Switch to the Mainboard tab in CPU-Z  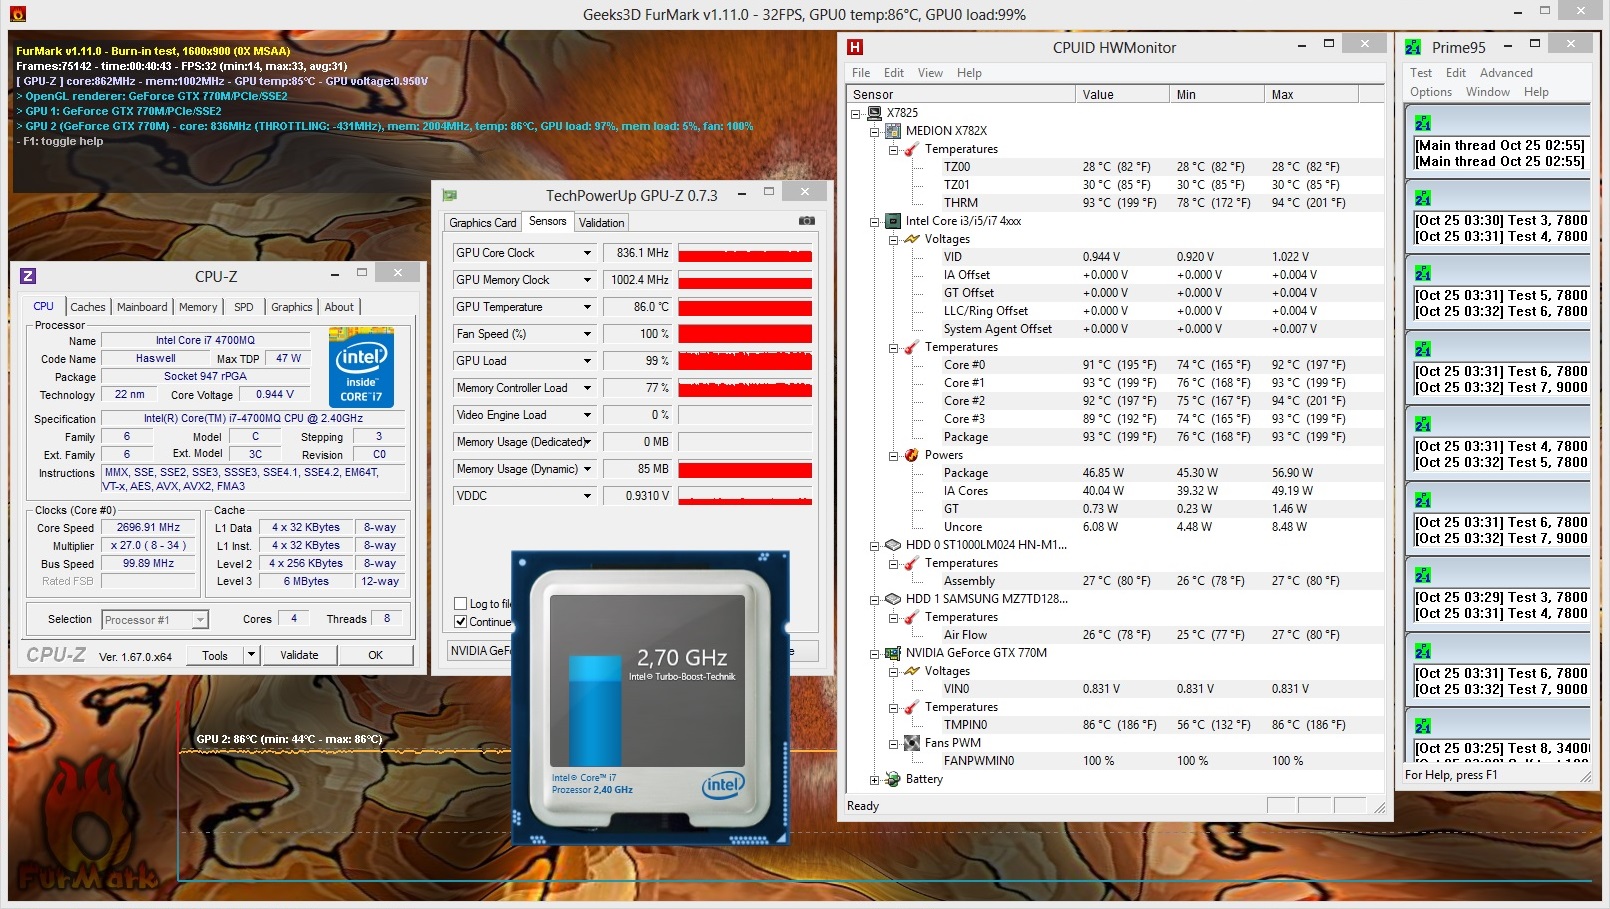(x=142, y=307)
